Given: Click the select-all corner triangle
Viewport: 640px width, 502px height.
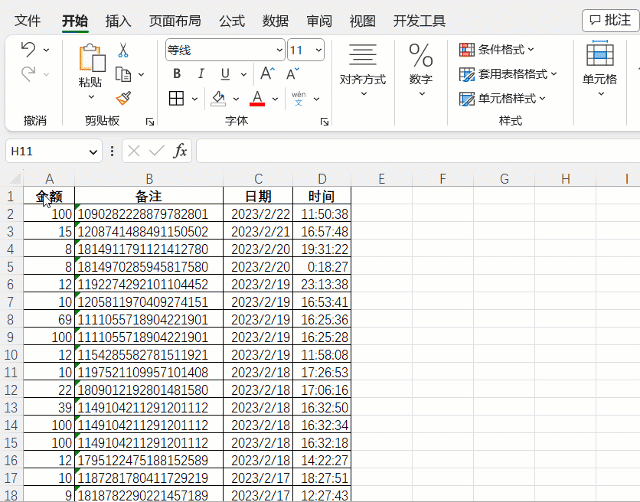Looking at the screenshot, I should coord(15,179).
